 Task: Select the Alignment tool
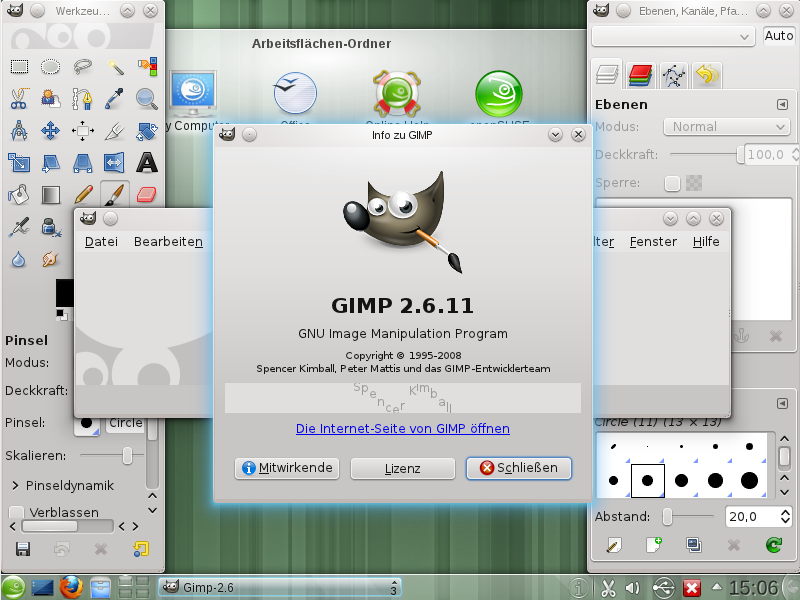83,131
